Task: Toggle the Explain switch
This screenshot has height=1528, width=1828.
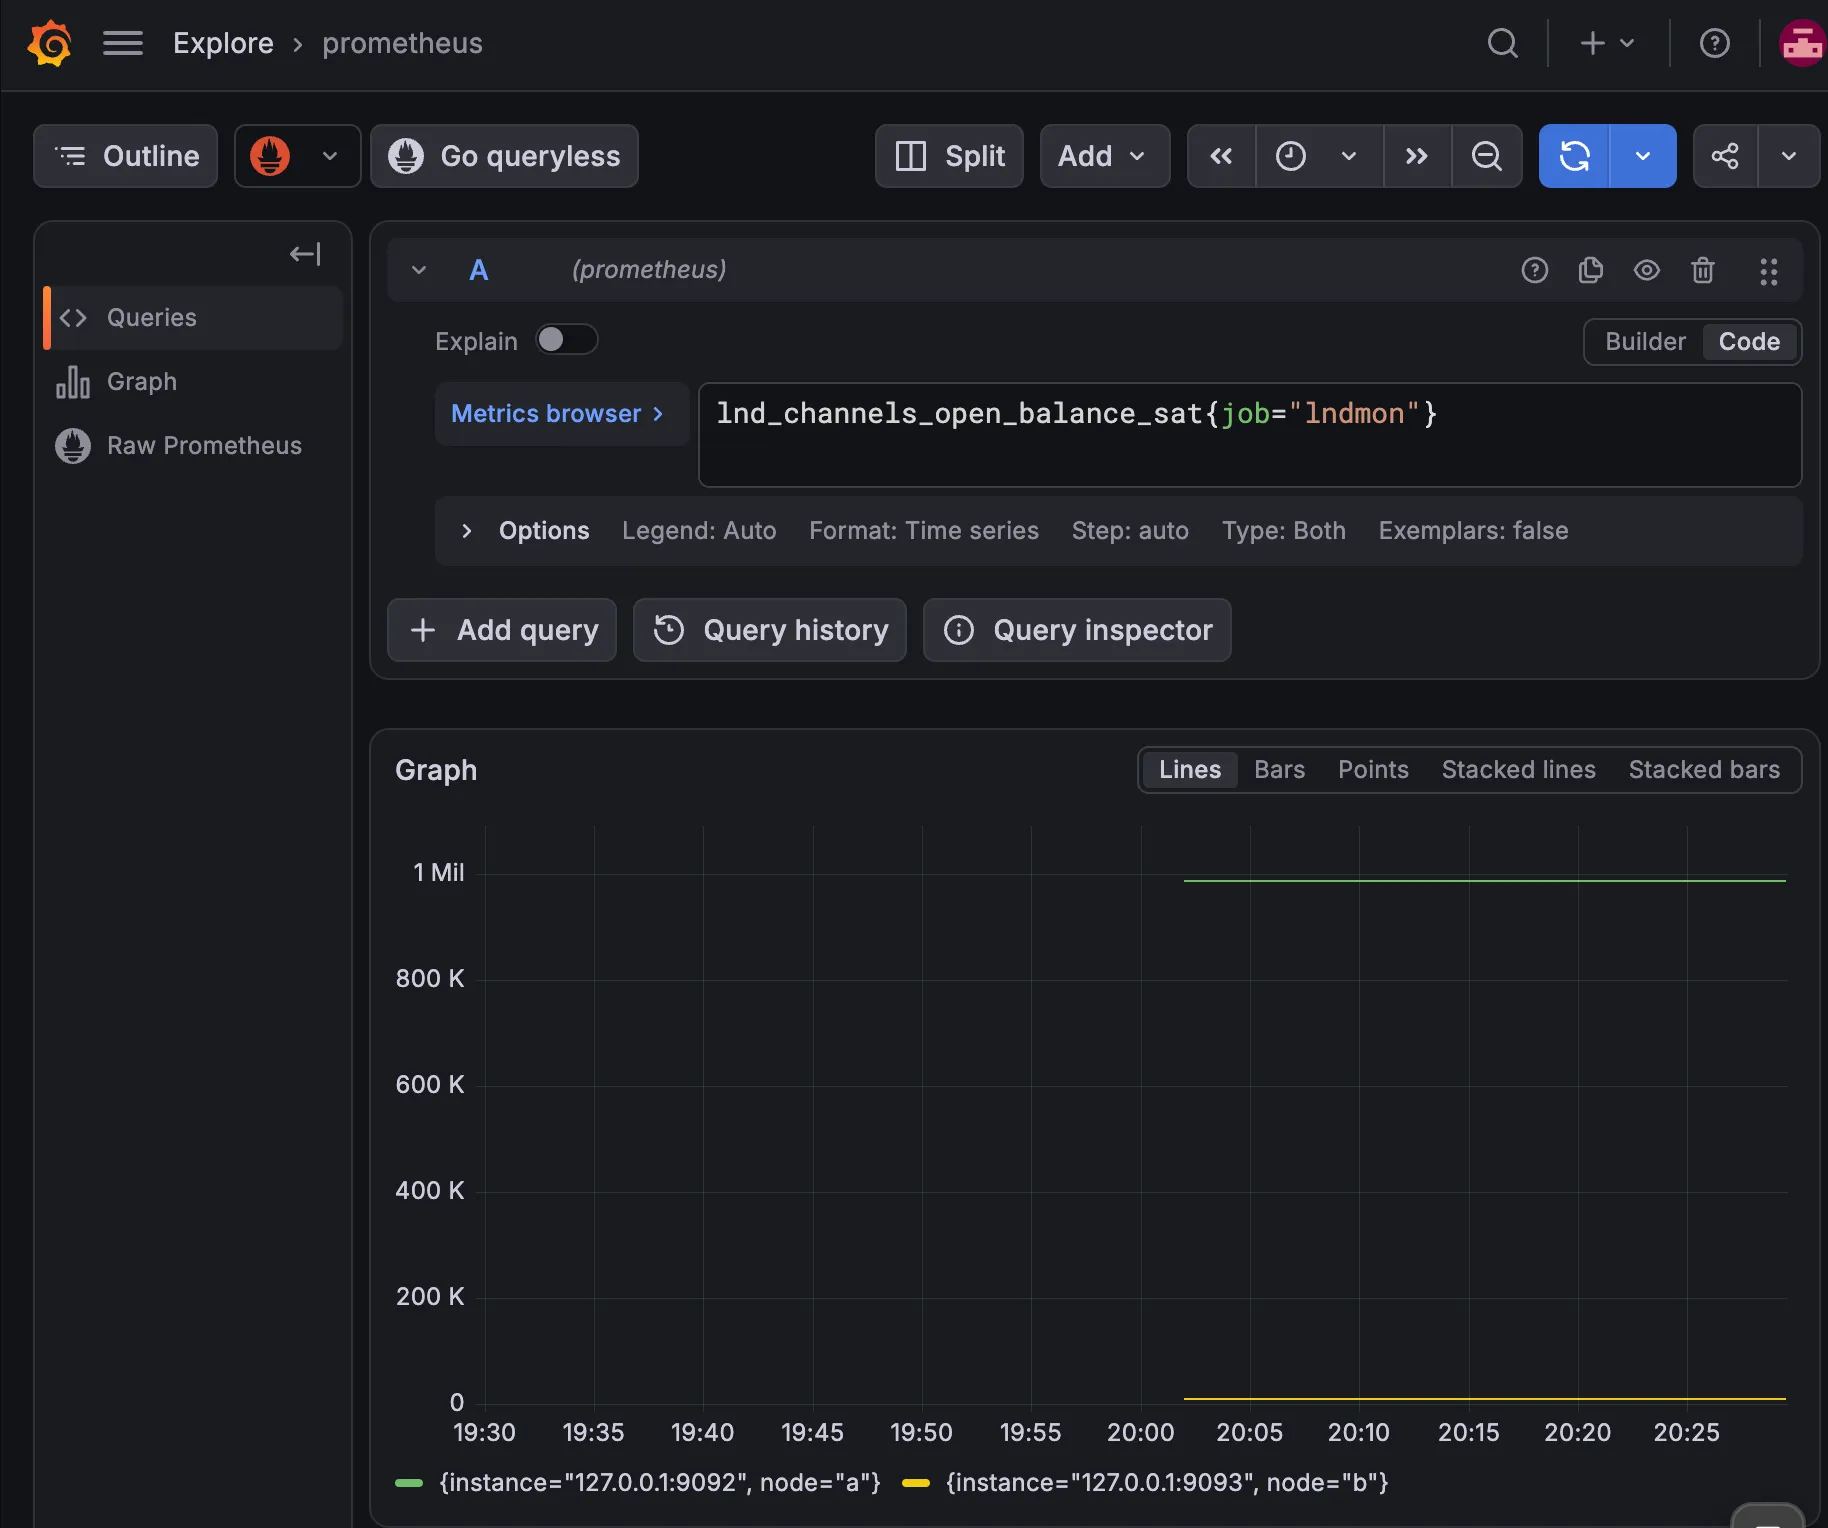Action: coord(566,340)
